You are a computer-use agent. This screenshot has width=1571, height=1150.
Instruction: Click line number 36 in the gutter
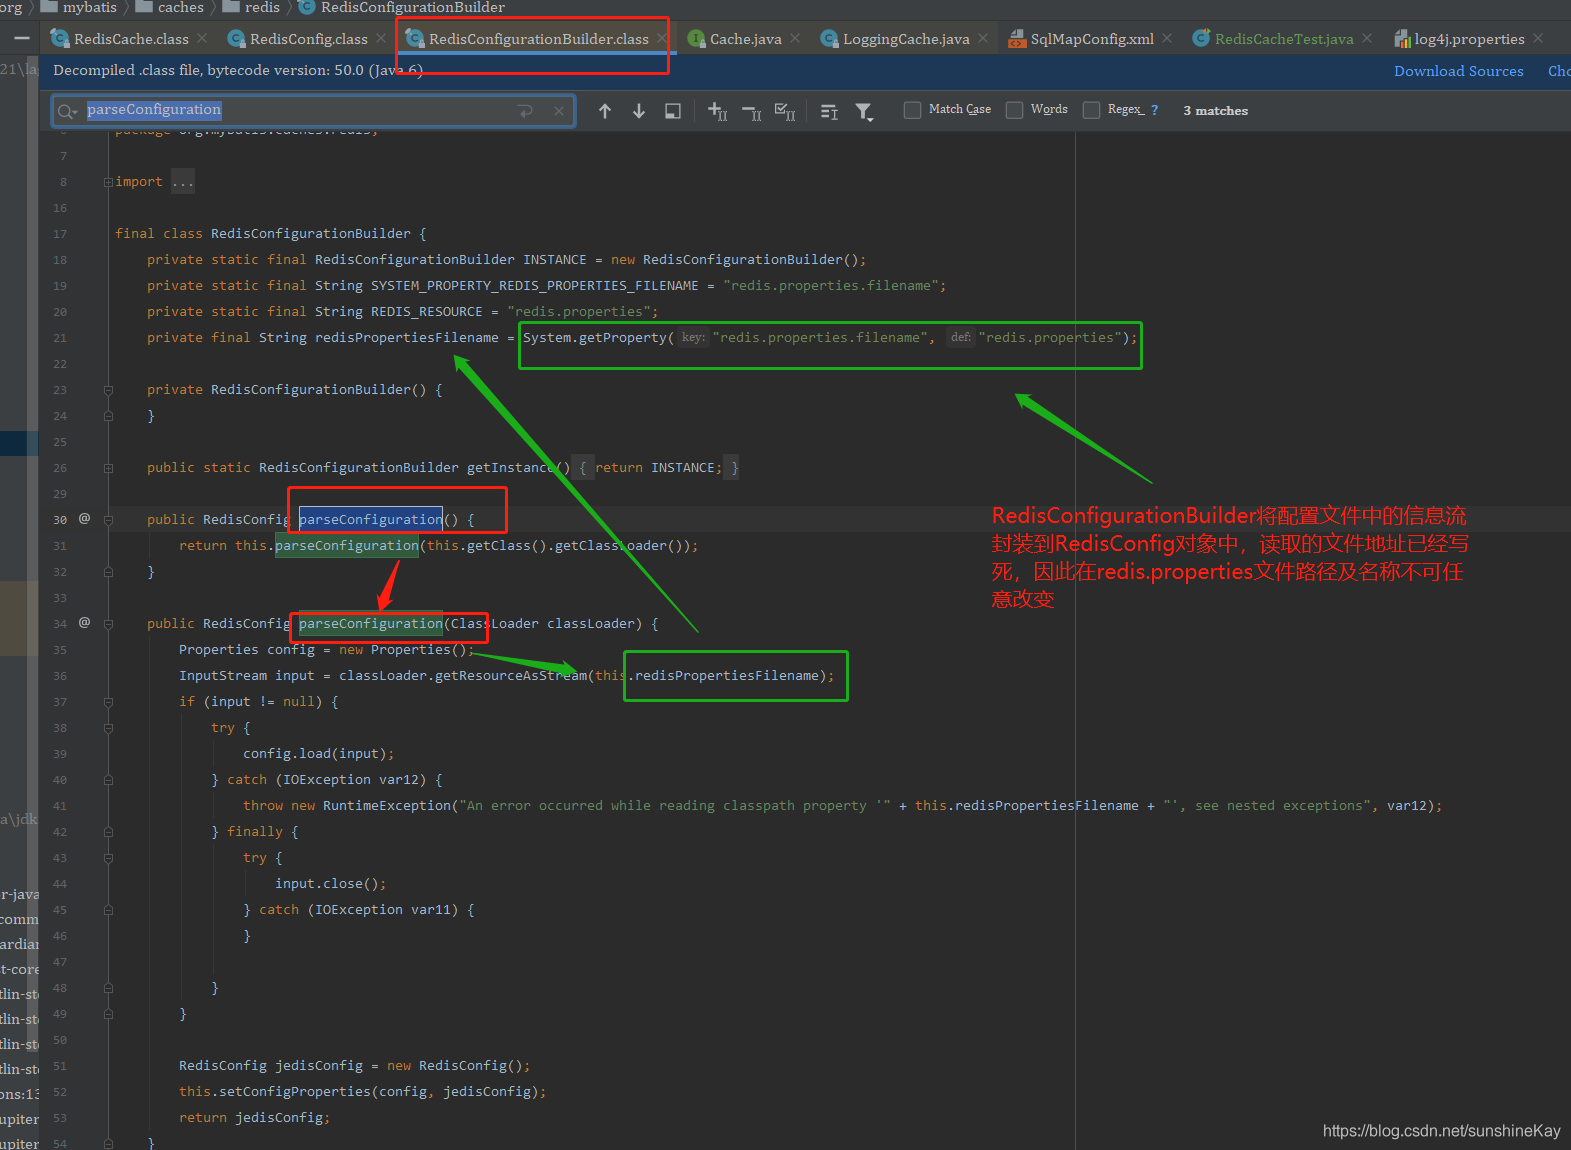click(x=60, y=676)
